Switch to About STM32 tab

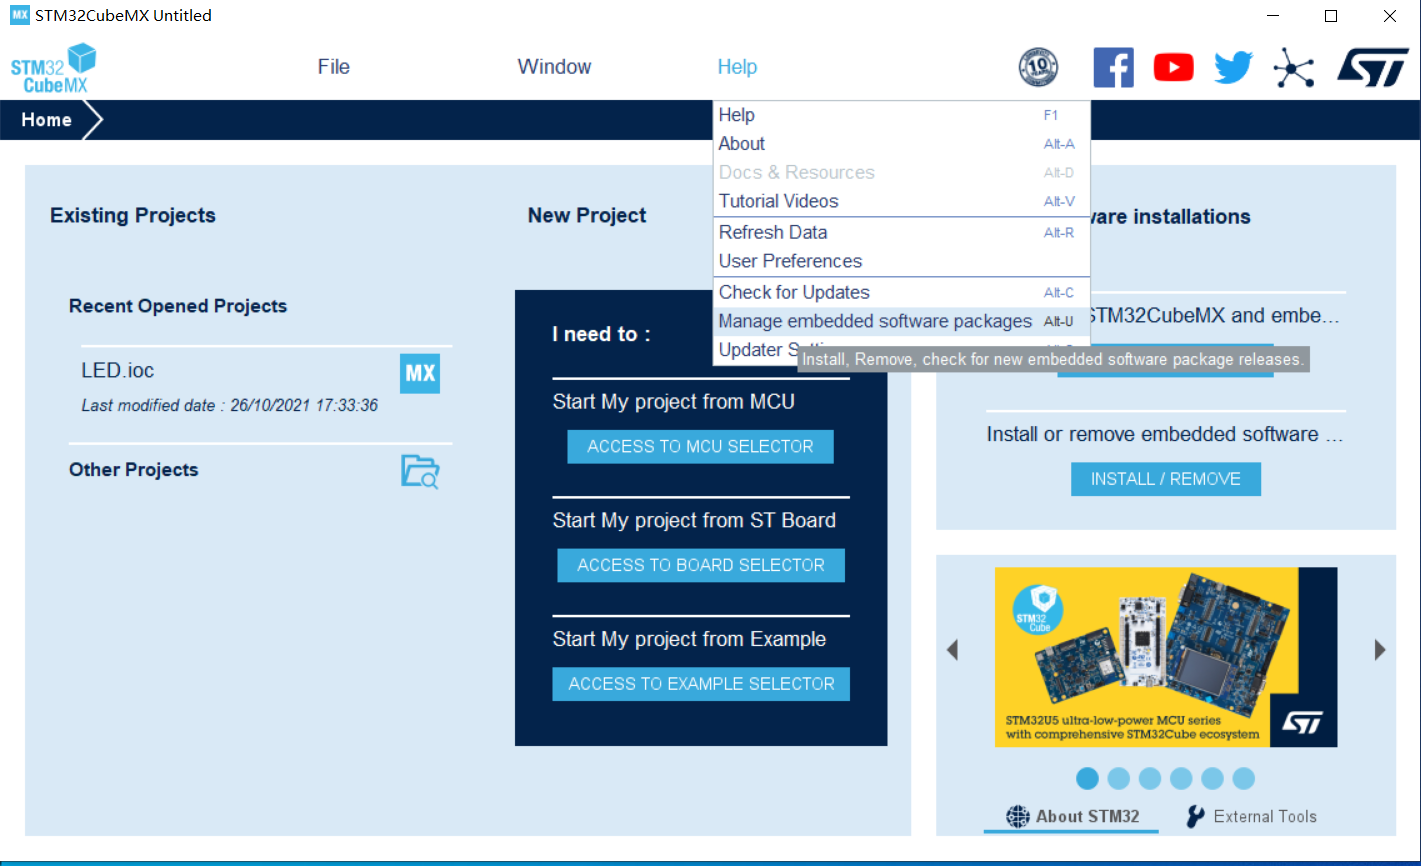click(x=1071, y=816)
